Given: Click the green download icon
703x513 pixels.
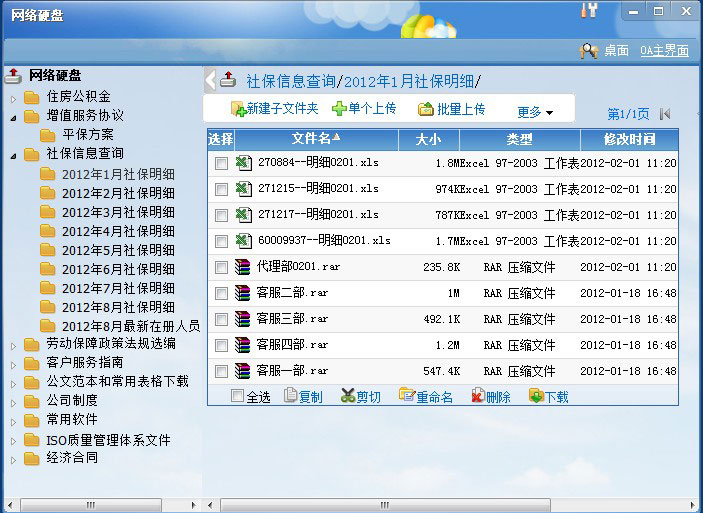Looking at the screenshot, I should tap(536, 396).
